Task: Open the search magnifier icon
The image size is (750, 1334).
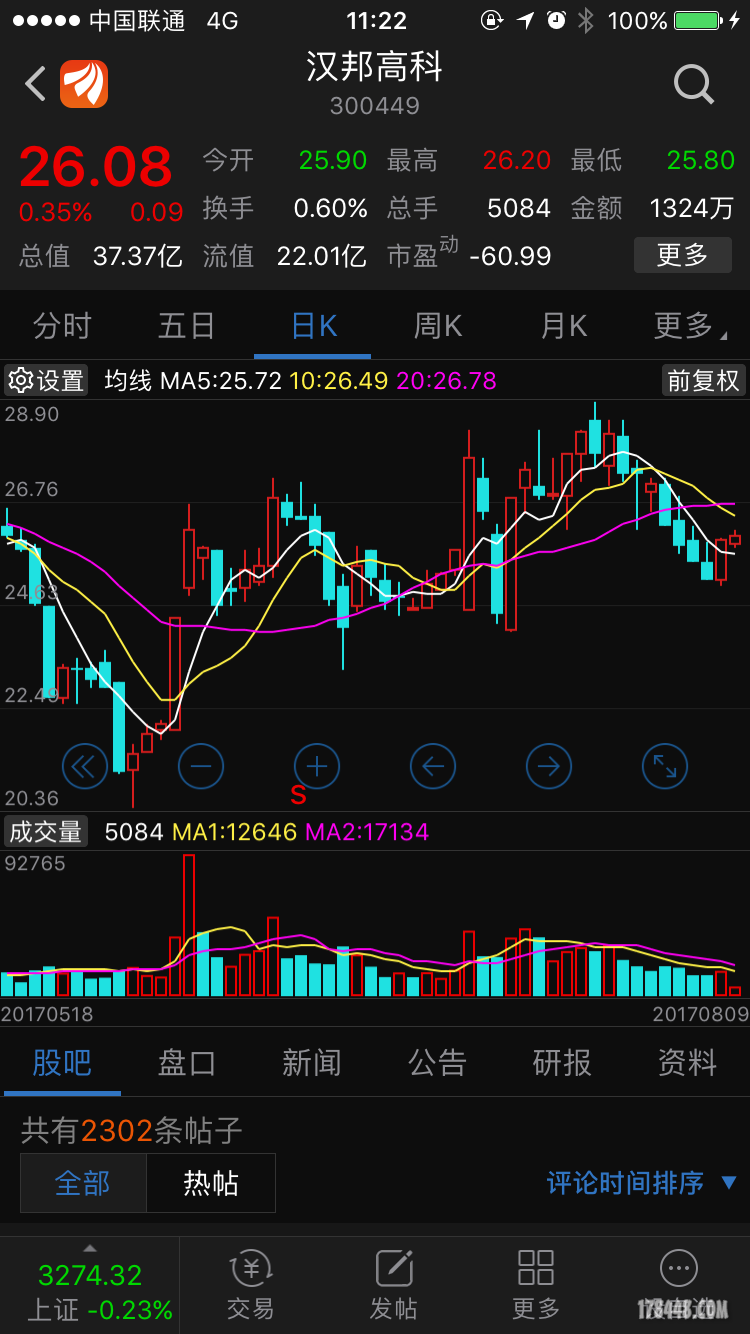Action: coord(694,85)
